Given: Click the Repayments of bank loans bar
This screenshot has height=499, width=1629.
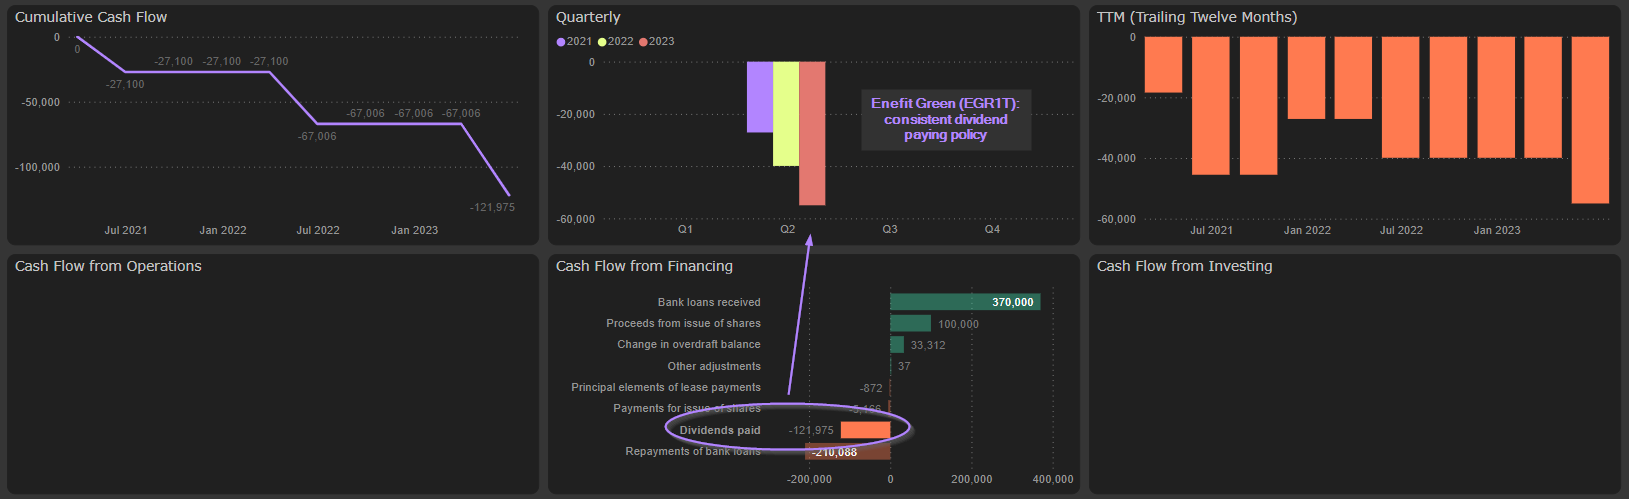Looking at the screenshot, I should pos(847,452).
